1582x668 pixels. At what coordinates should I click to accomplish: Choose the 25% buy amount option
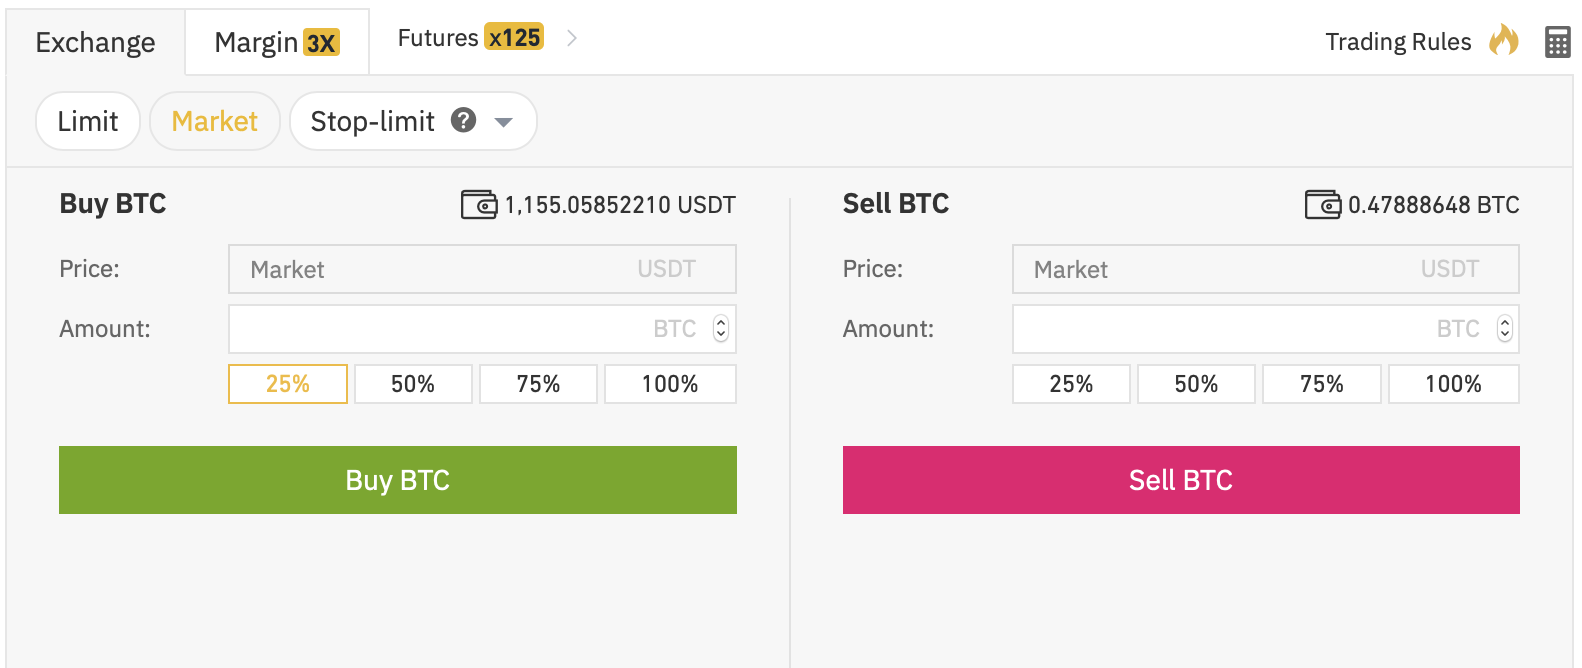(288, 384)
